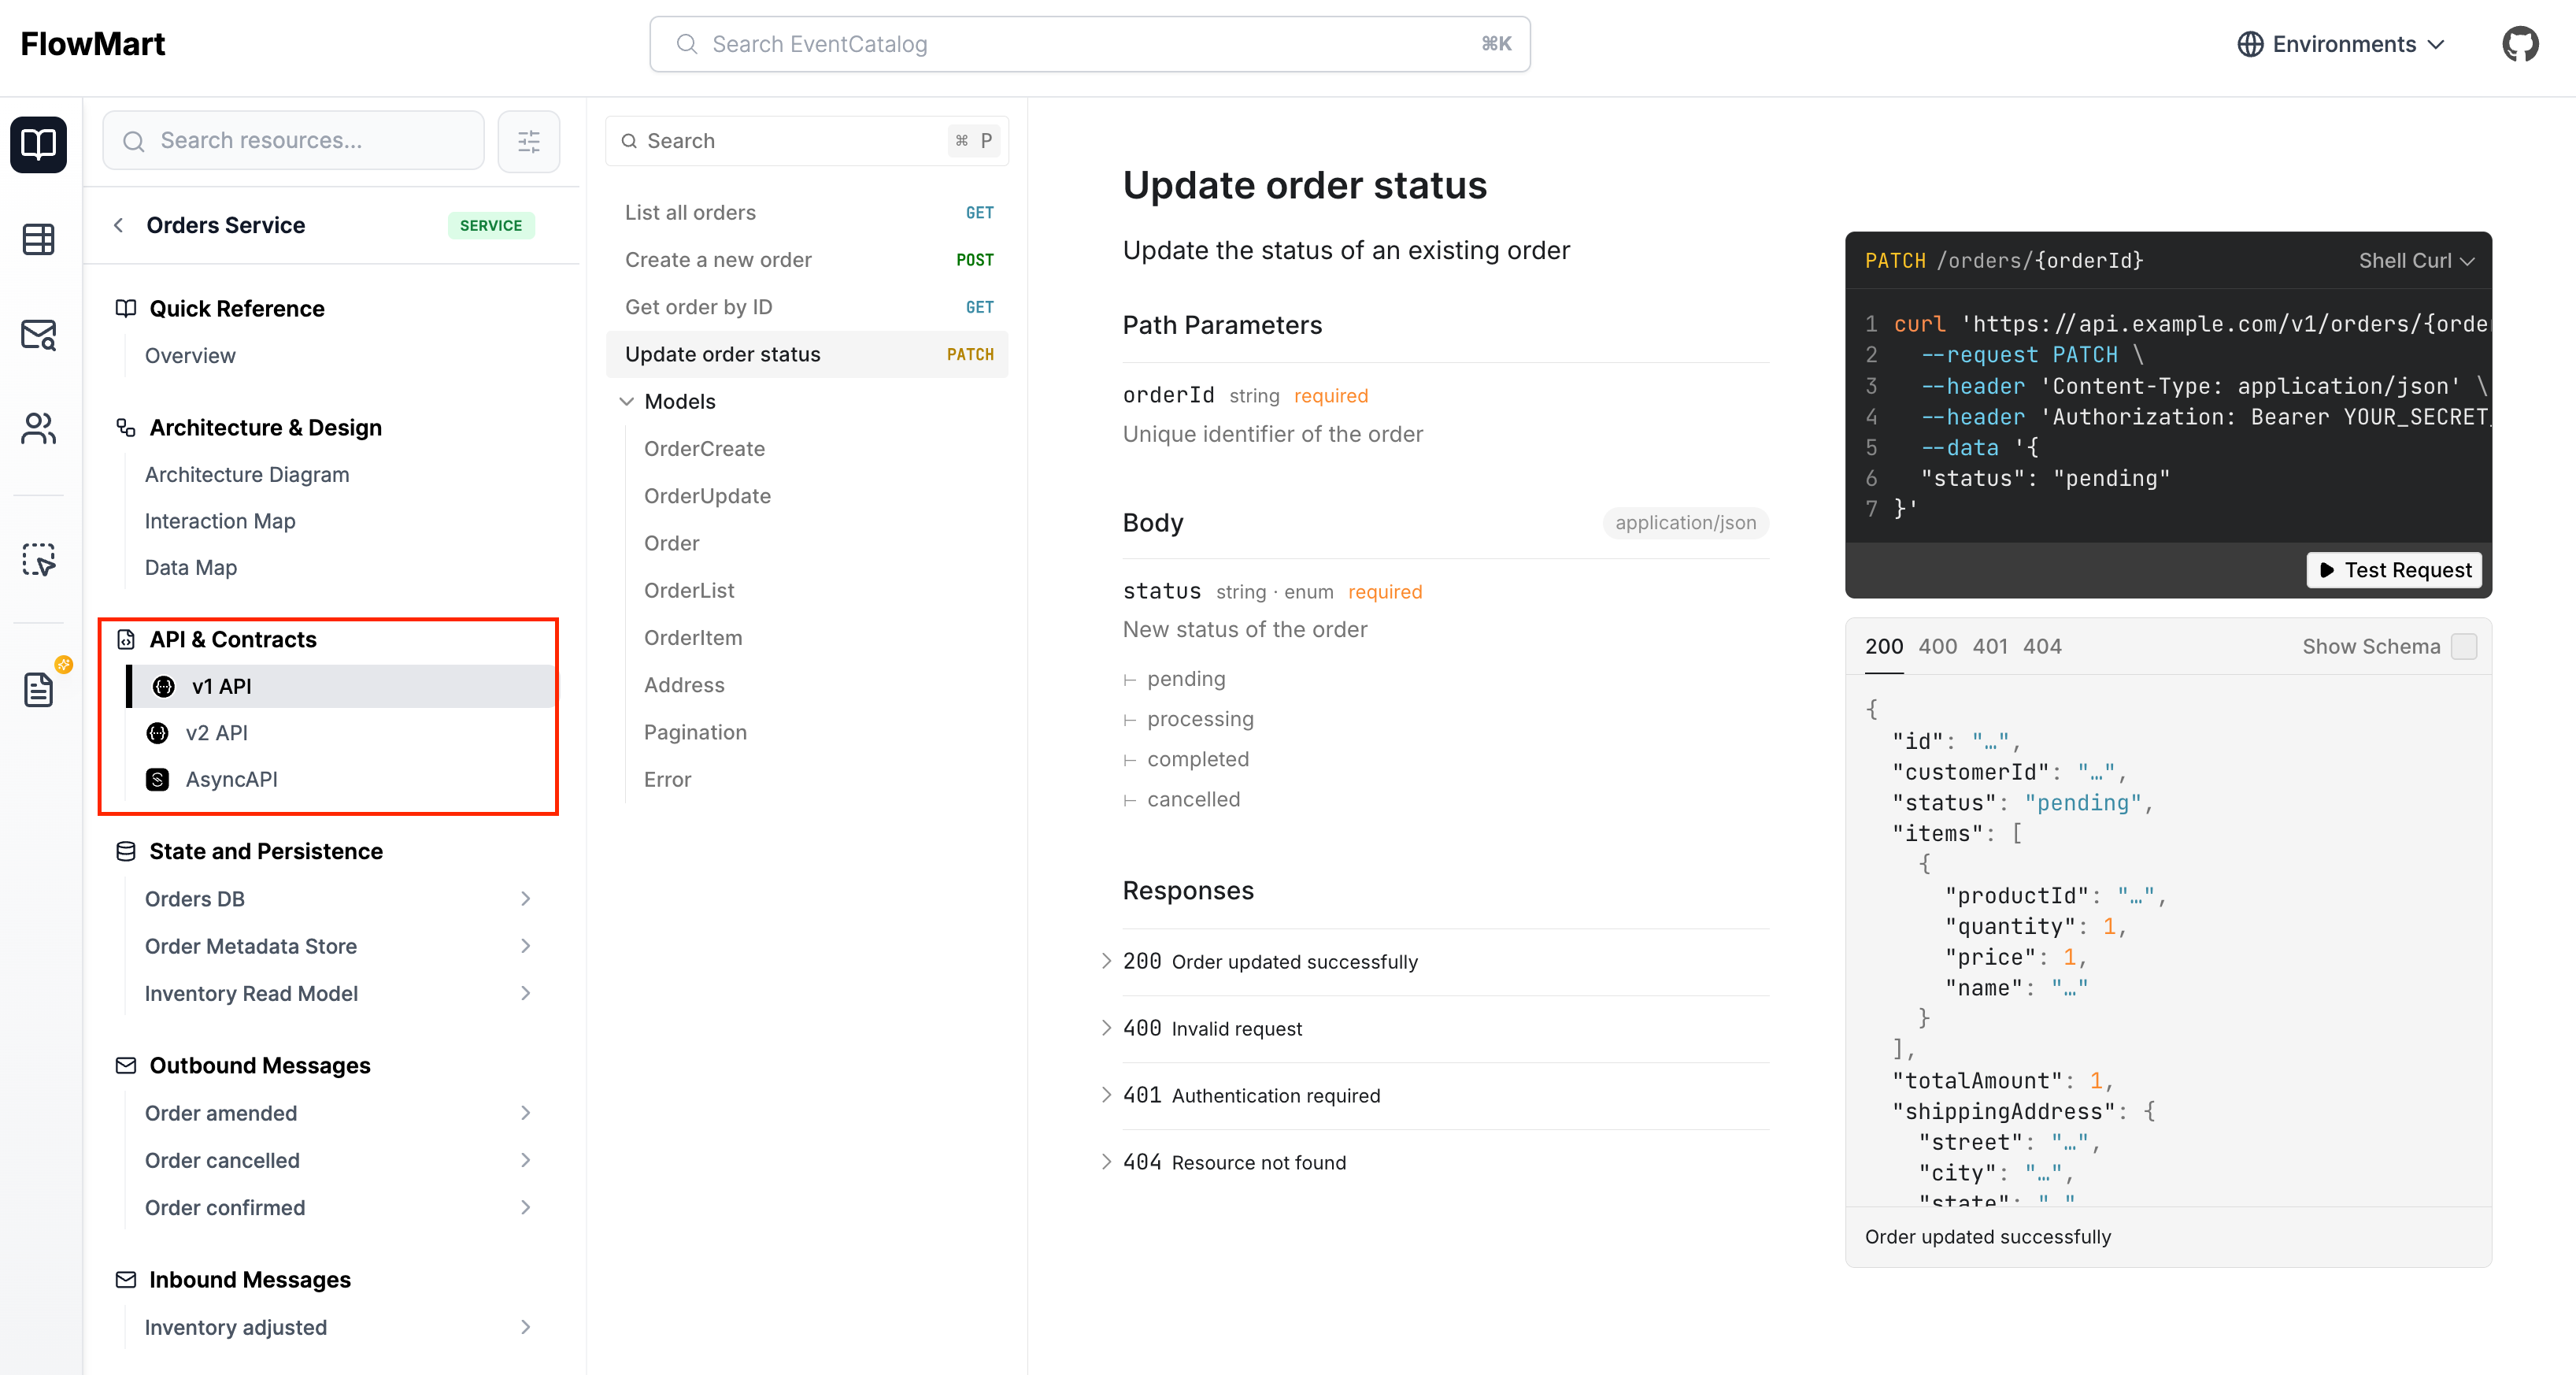Open the Environments dropdown

2341,44
